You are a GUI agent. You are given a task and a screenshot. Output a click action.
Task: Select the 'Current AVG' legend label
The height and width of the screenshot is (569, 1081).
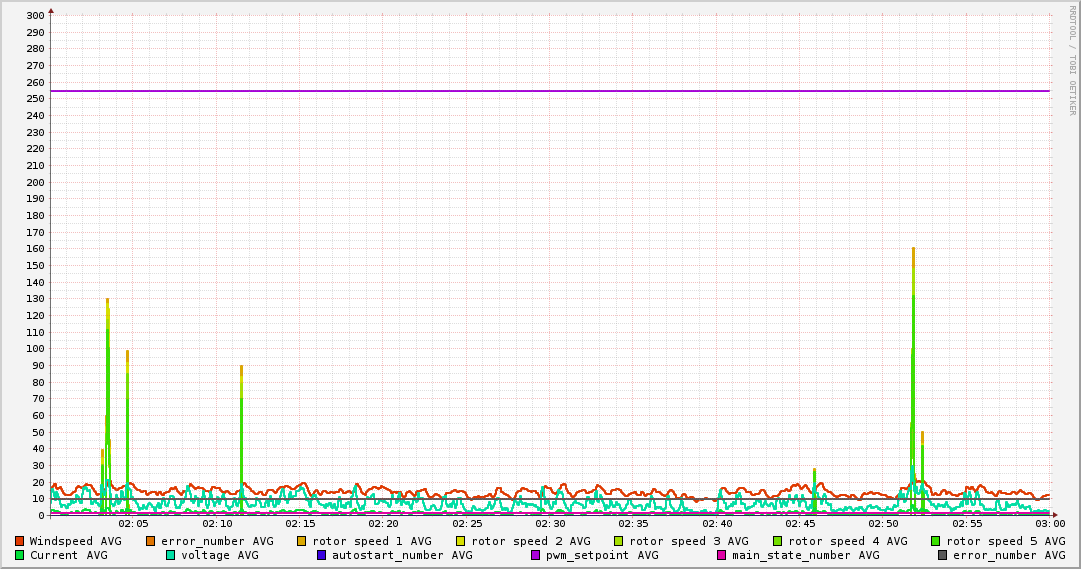click(x=68, y=555)
